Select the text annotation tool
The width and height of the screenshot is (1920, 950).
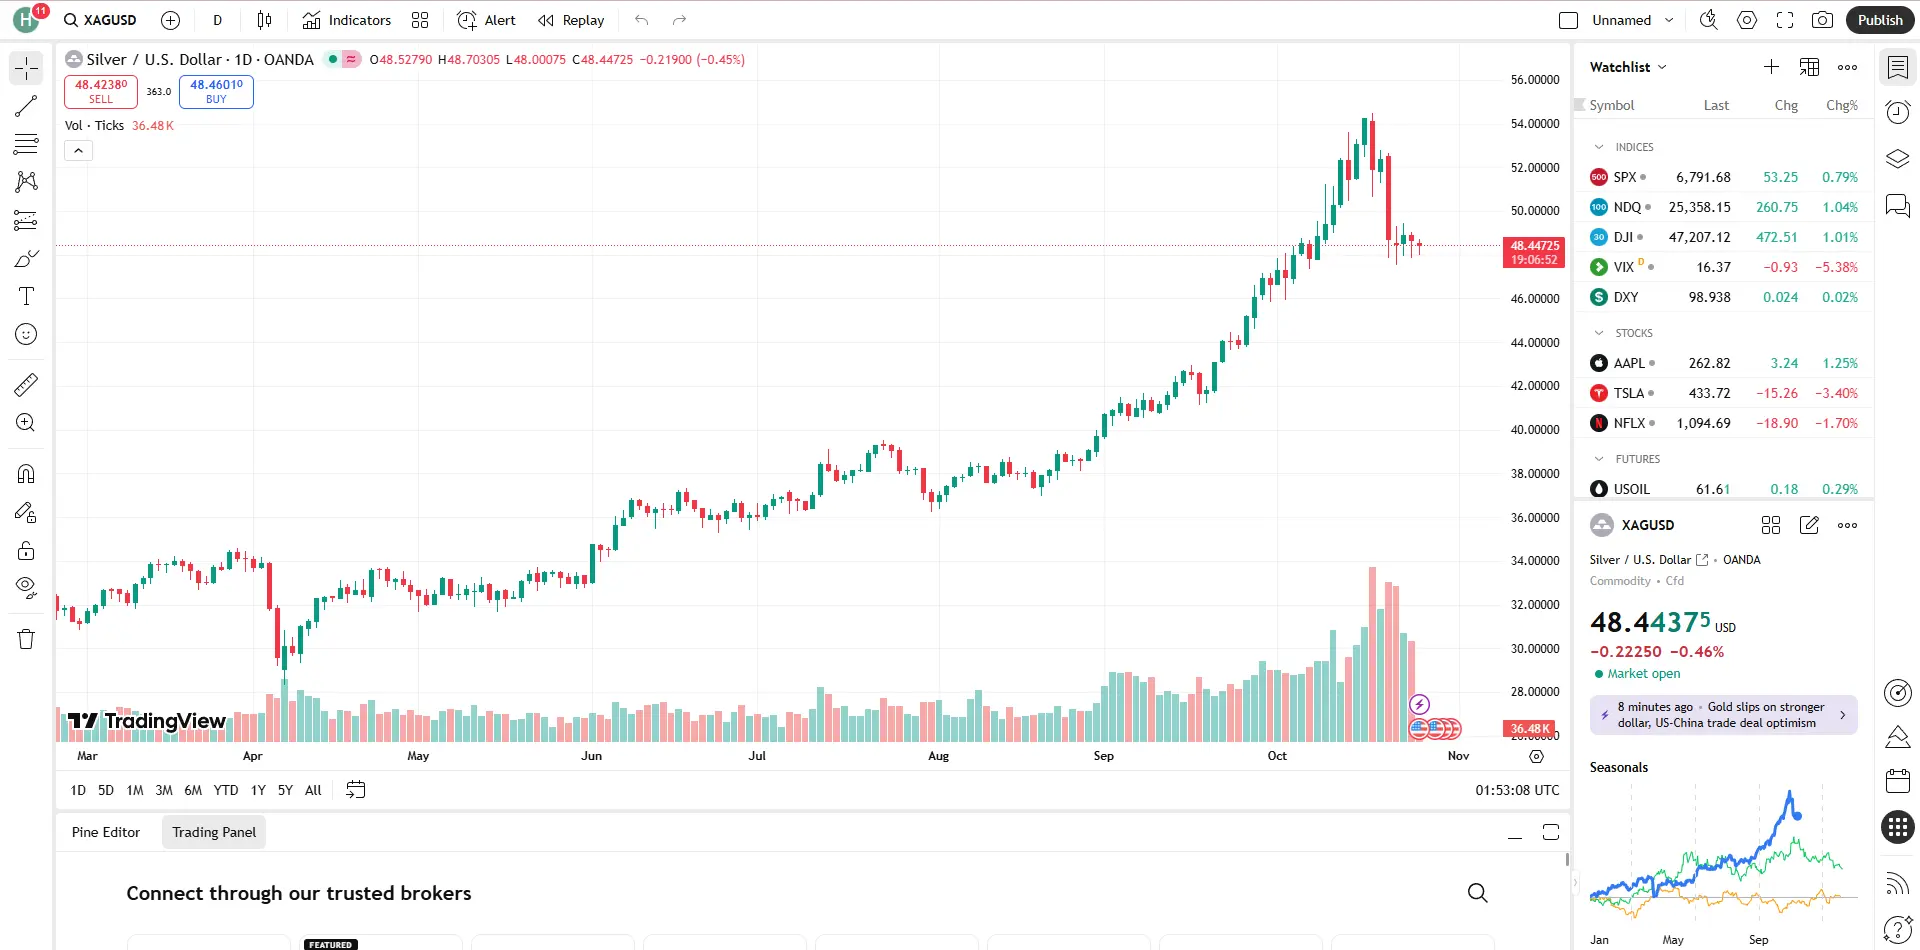coord(26,296)
